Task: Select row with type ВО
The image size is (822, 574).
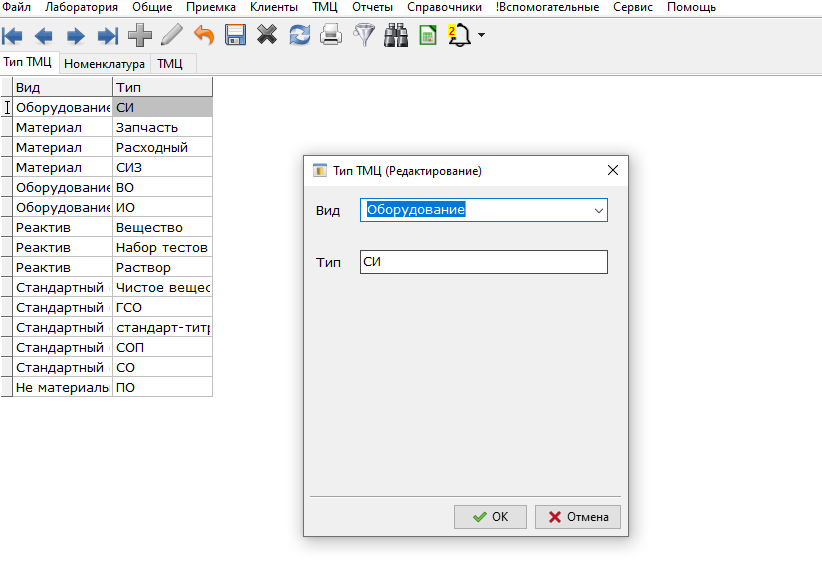Action: pos(106,188)
